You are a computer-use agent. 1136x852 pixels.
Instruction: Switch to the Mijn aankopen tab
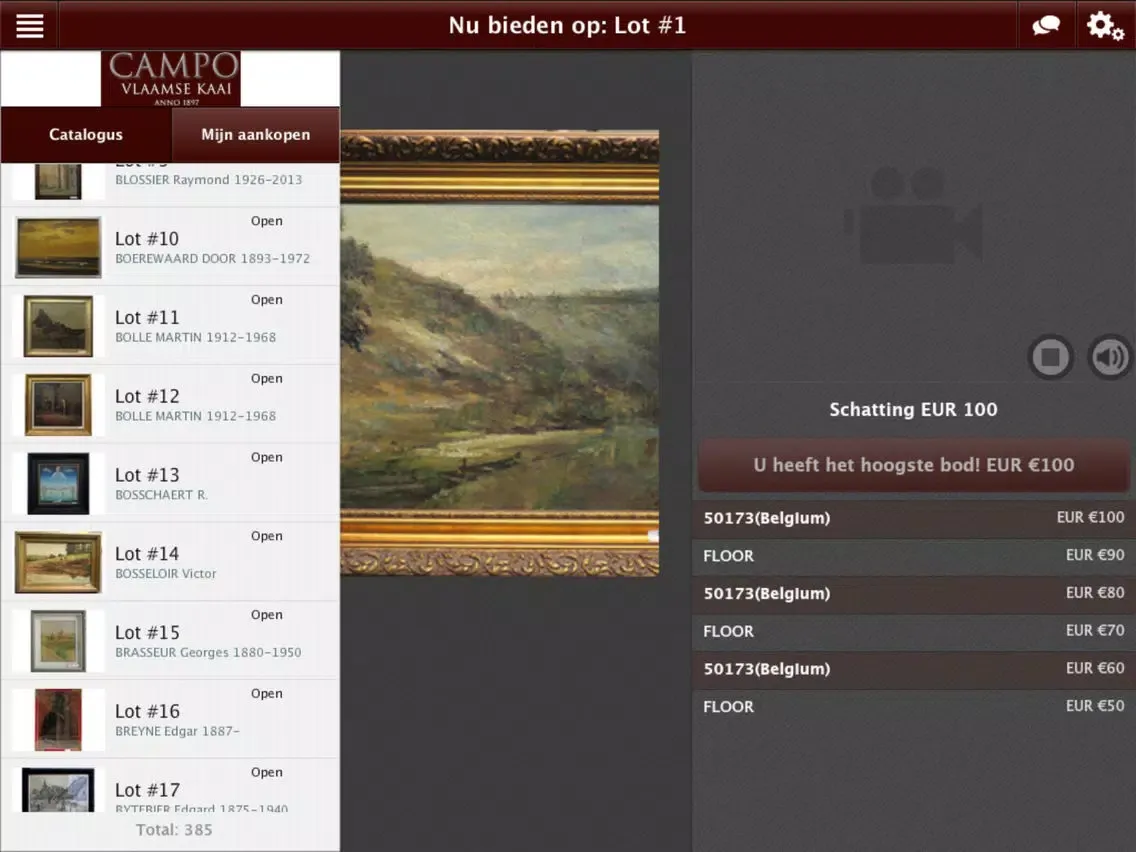(x=256, y=135)
